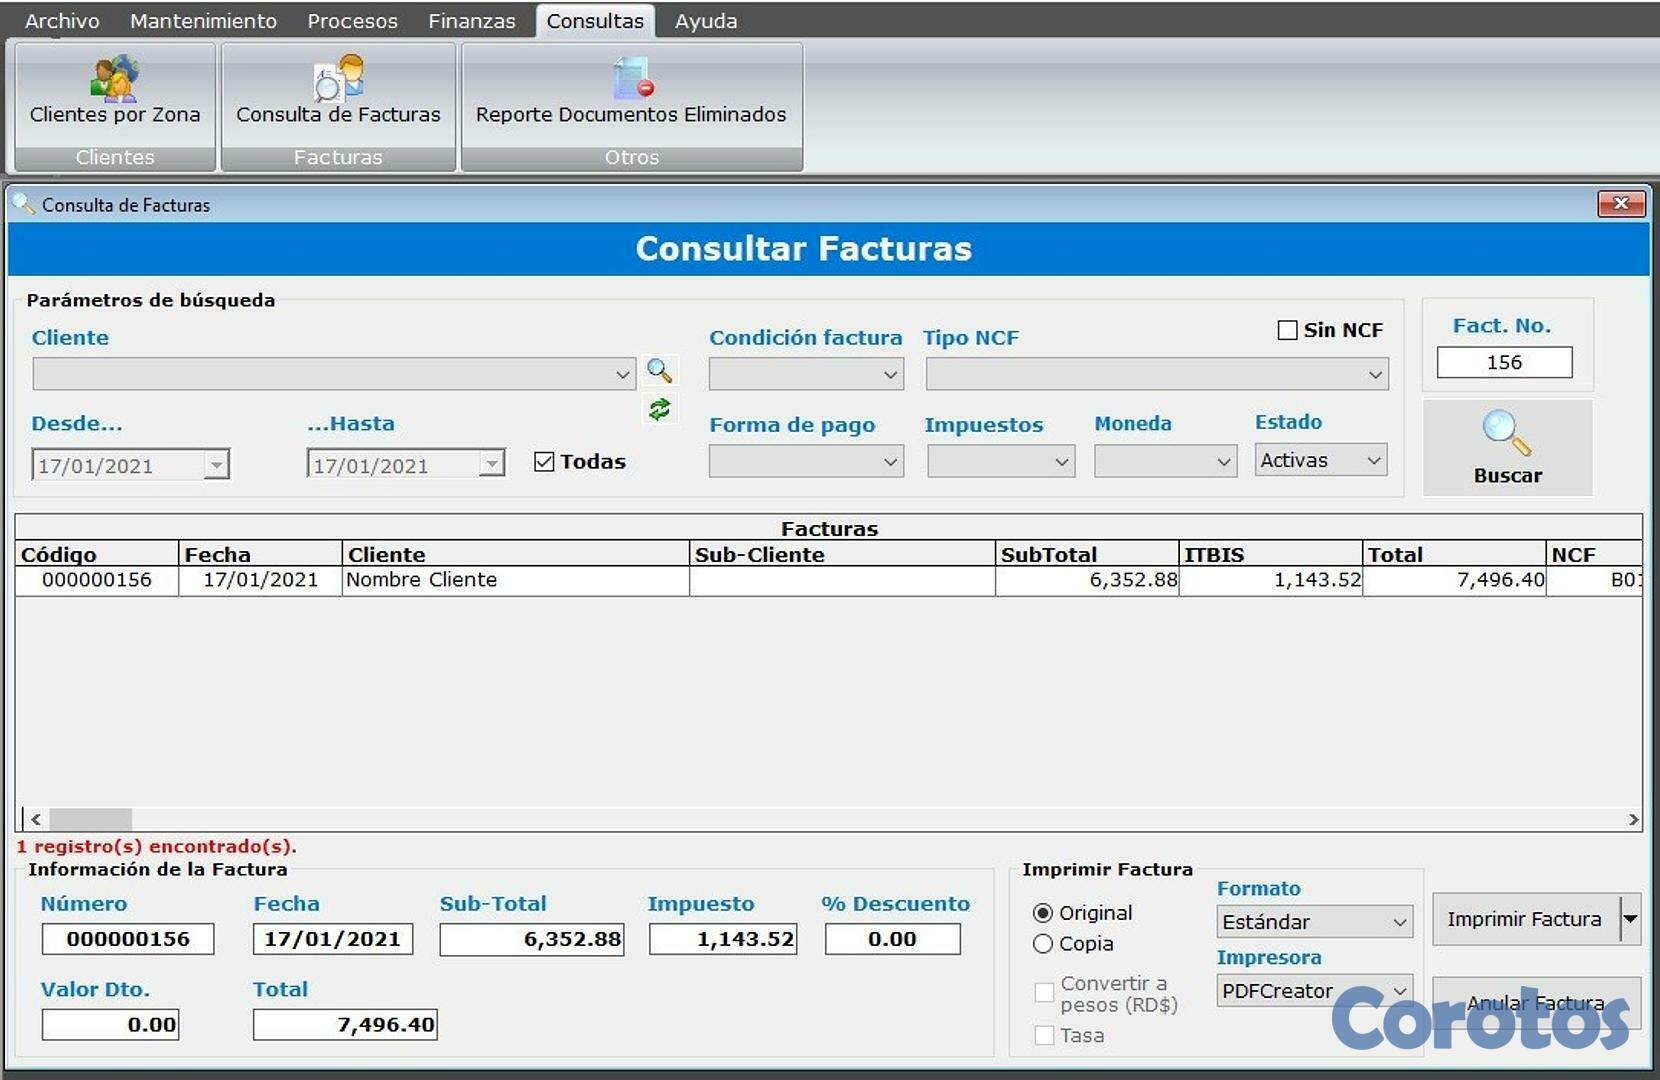
Task: Click the refresh arrows icon below the search glass
Action: (x=659, y=409)
